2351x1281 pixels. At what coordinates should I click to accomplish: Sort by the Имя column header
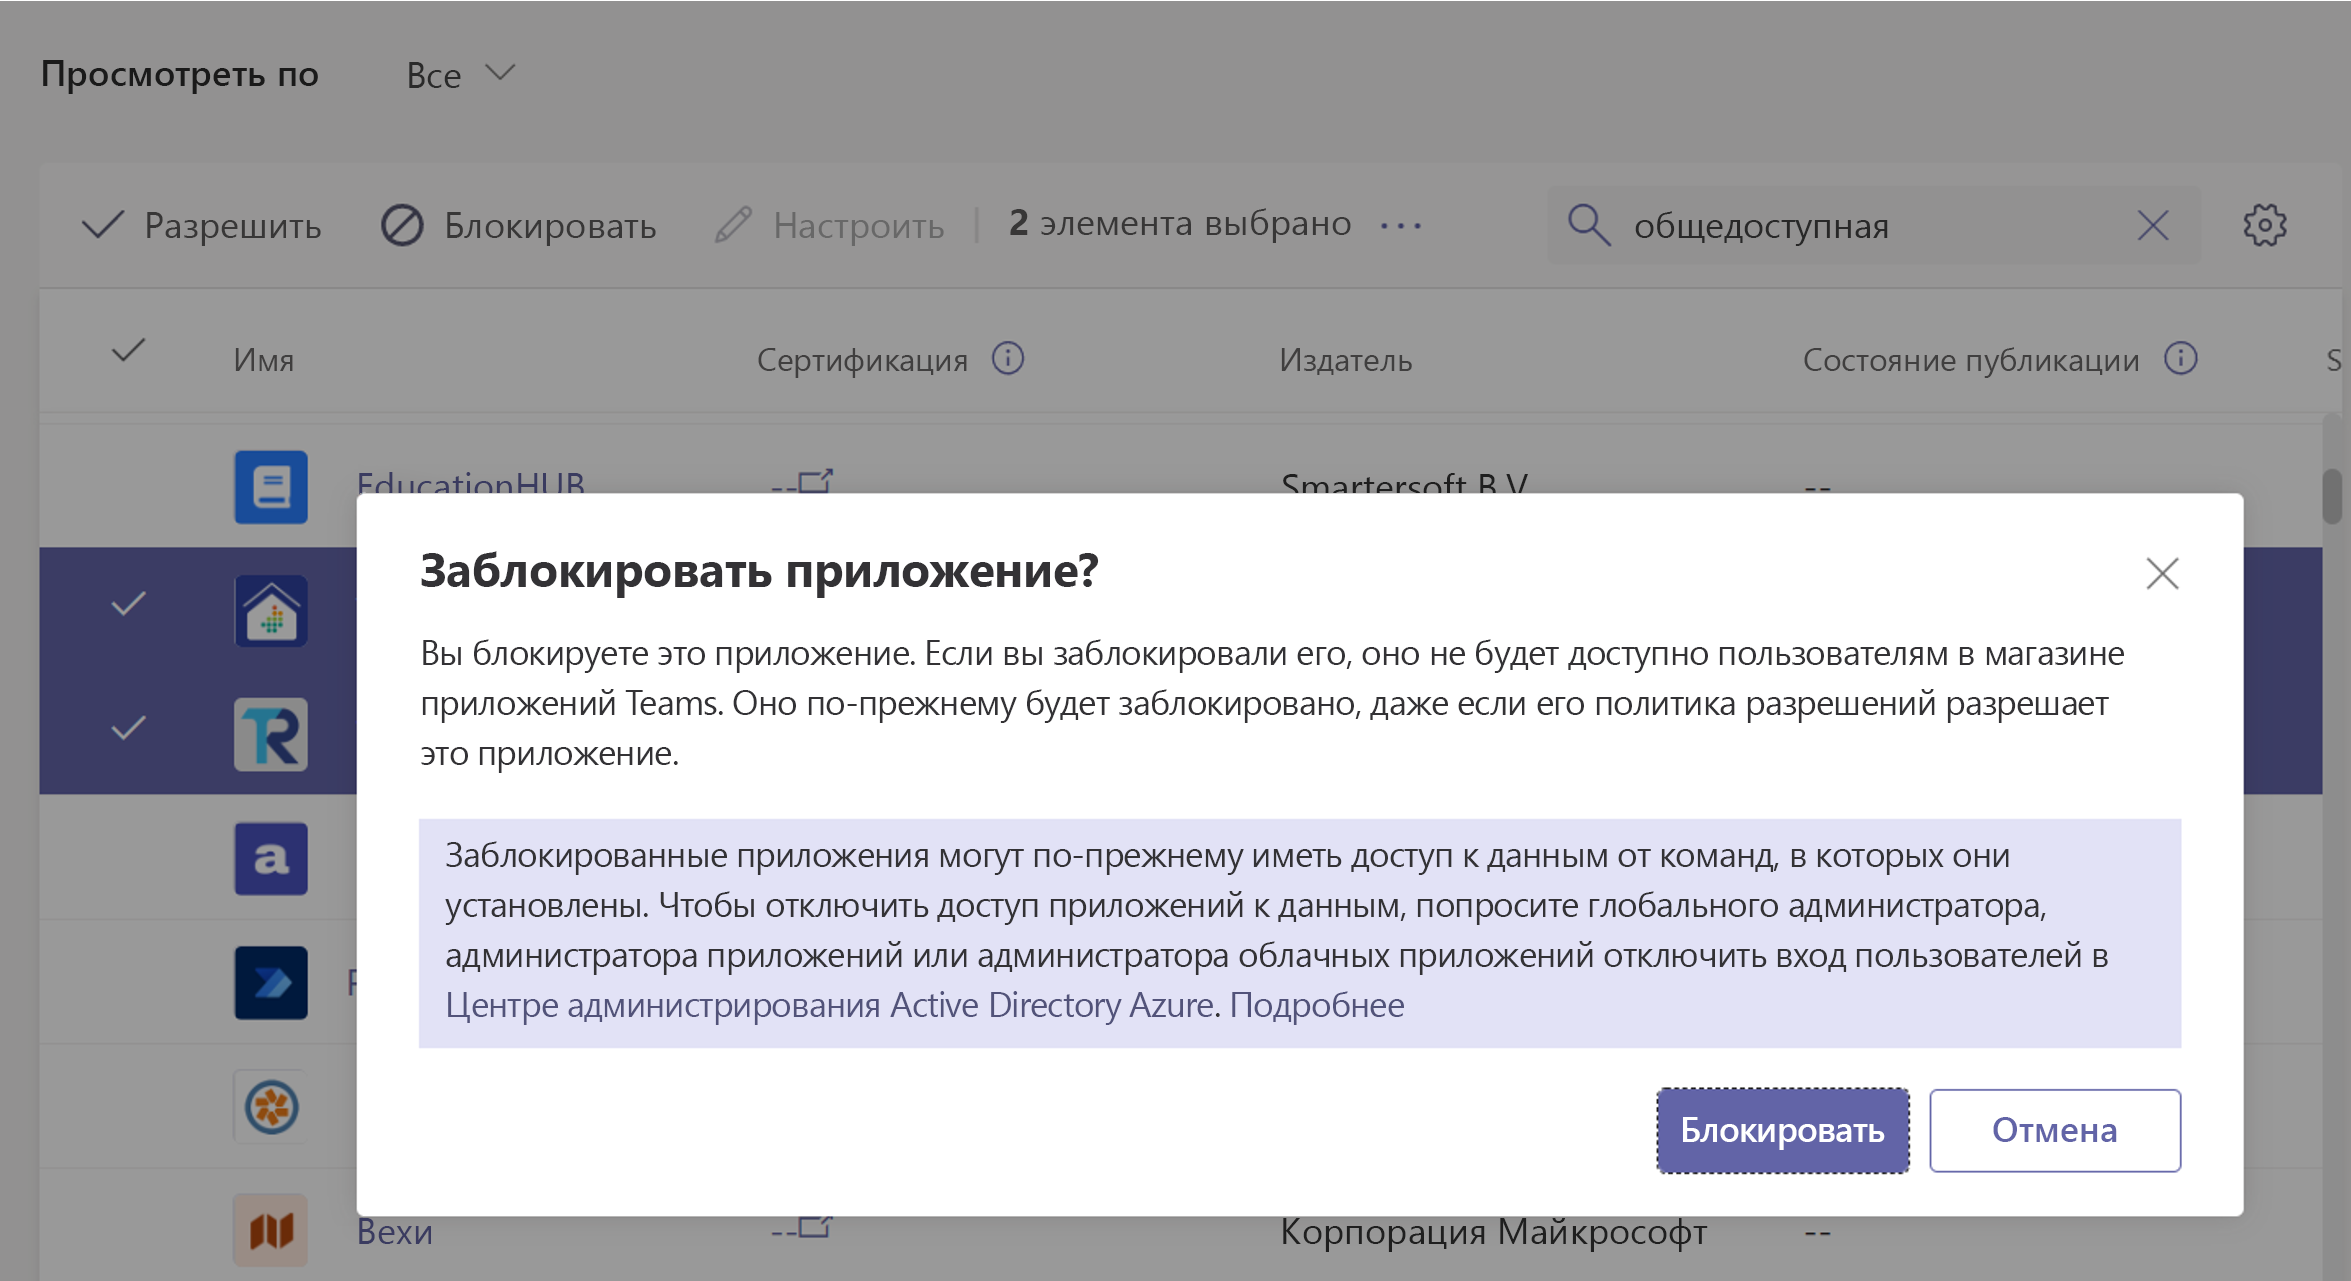point(264,360)
